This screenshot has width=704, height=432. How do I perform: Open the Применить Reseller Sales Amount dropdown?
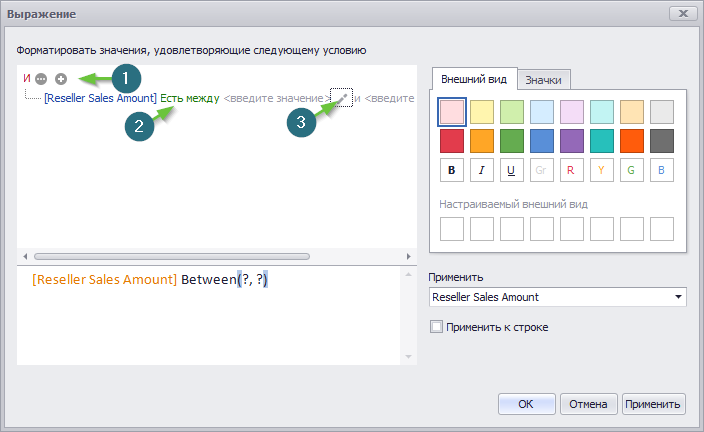(558, 297)
